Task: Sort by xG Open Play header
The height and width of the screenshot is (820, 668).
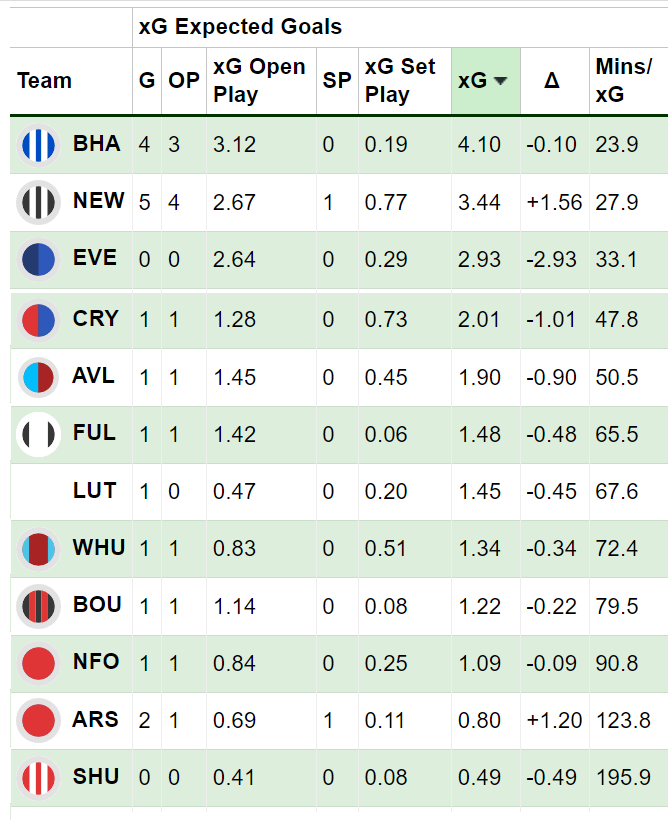Action: tap(259, 81)
